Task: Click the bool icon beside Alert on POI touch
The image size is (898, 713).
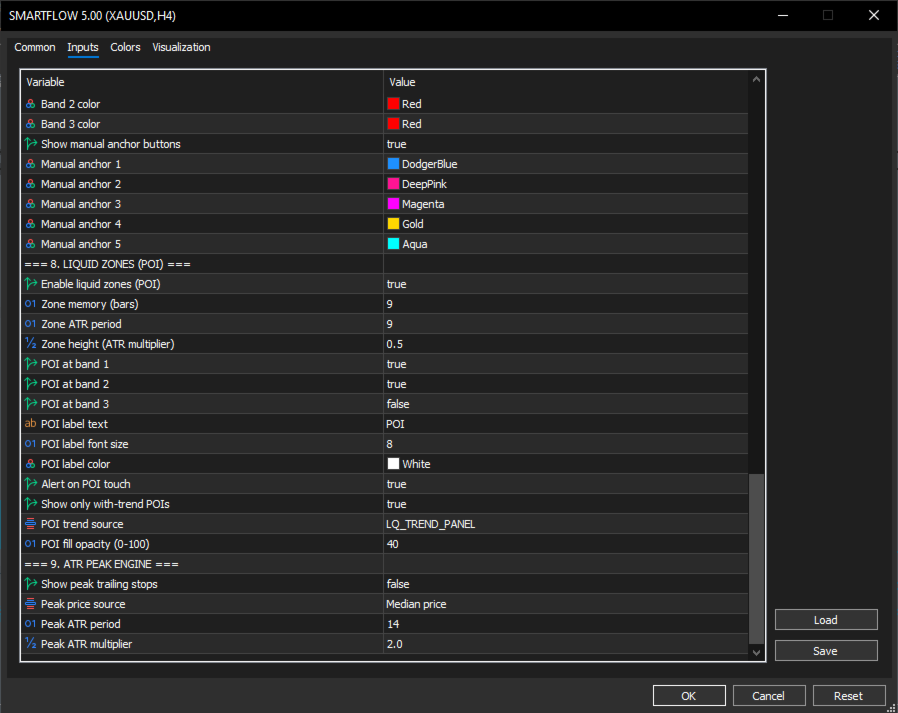Action: click(x=30, y=484)
